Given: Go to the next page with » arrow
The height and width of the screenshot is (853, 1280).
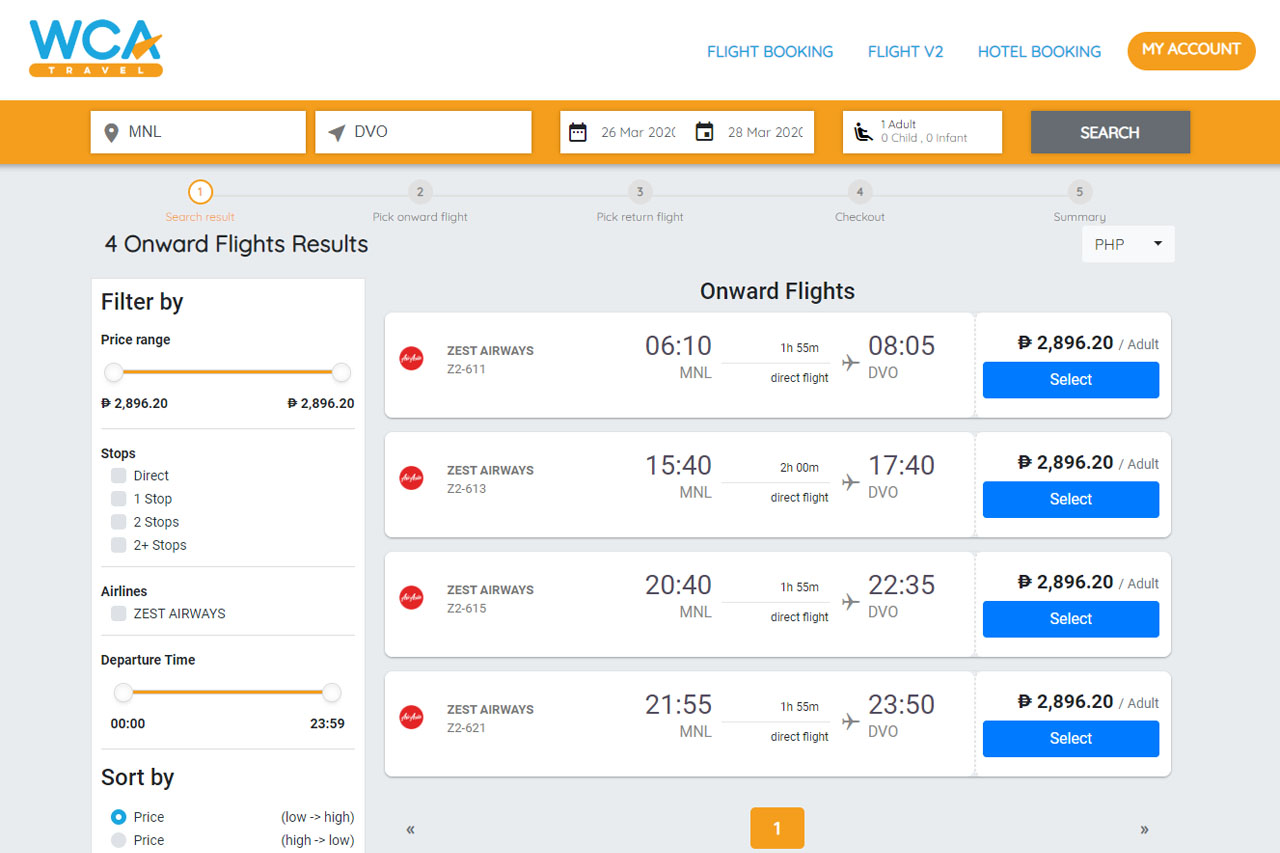Looking at the screenshot, I should 1144,829.
